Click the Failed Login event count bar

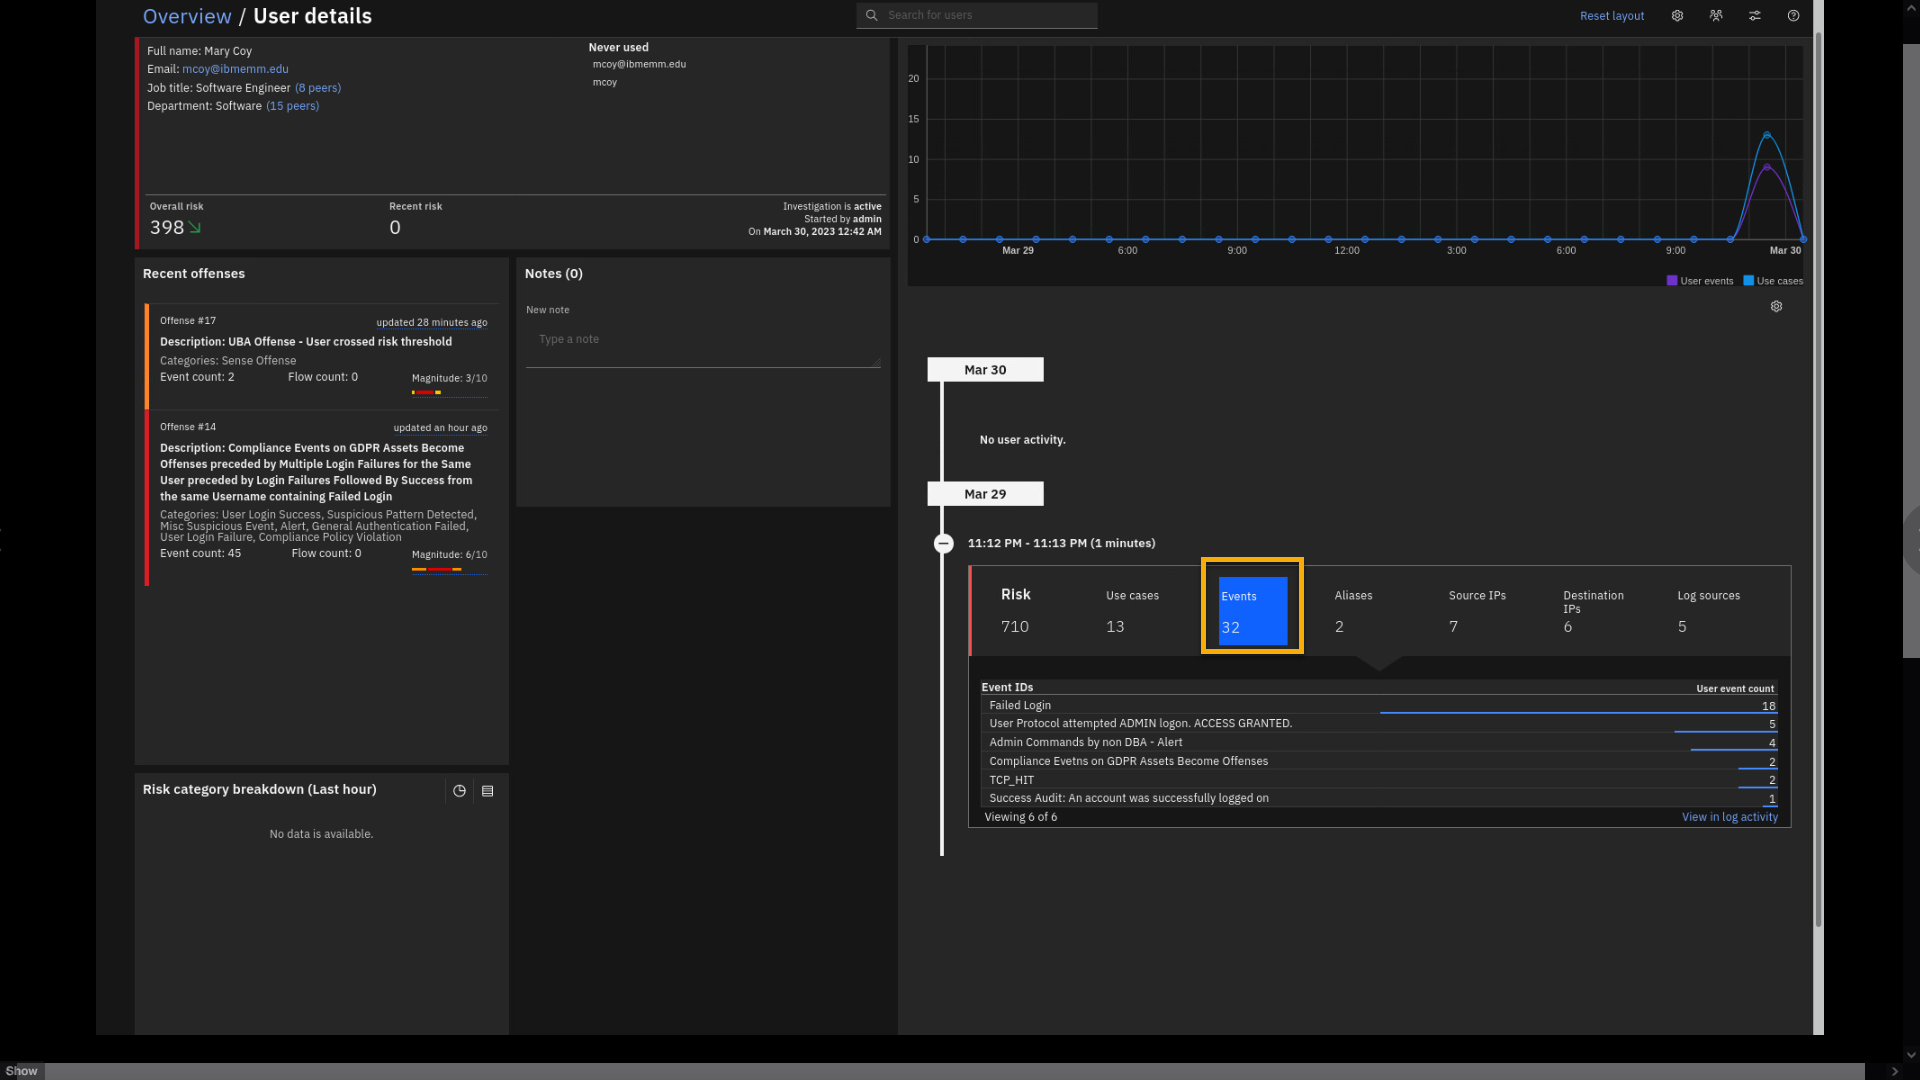pyautogui.click(x=1577, y=712)
